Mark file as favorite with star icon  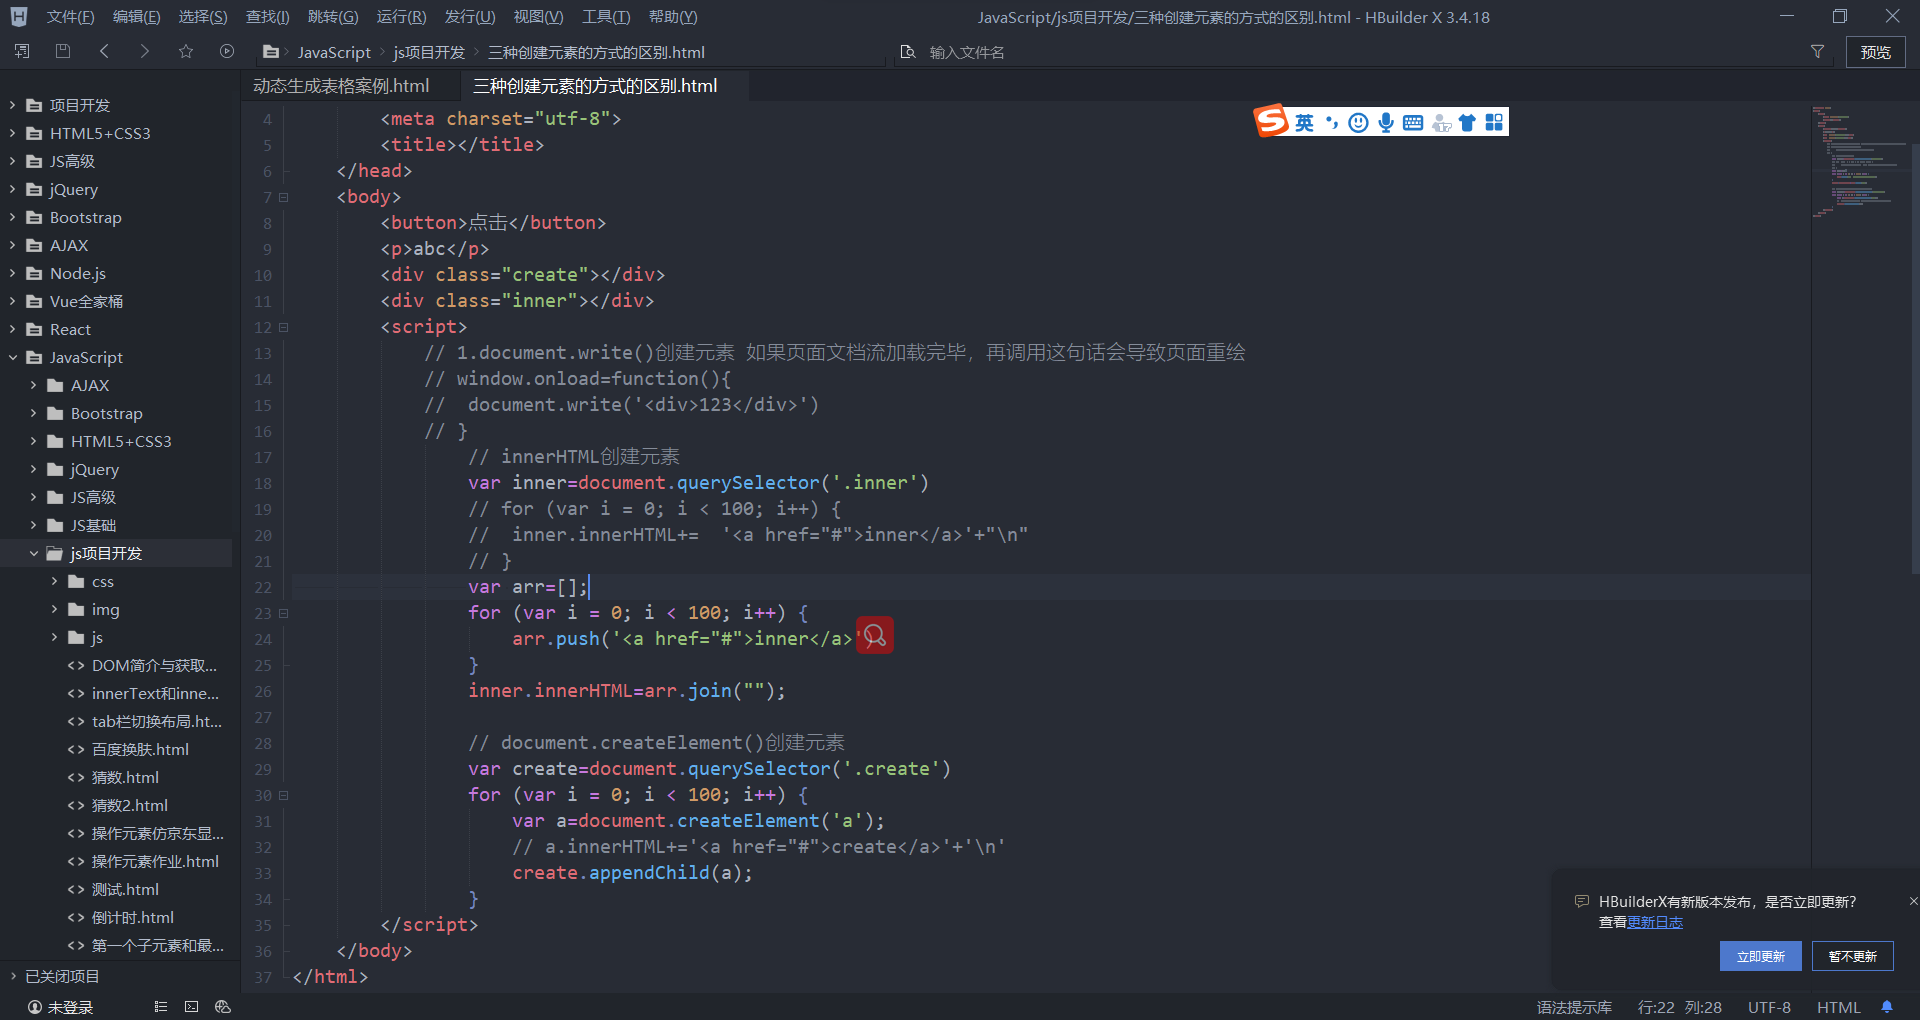[185, 51]
